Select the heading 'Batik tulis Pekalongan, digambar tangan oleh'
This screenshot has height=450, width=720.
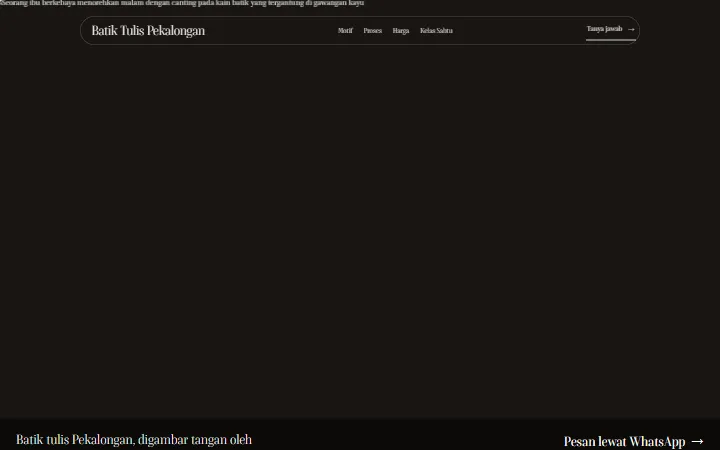134,439
